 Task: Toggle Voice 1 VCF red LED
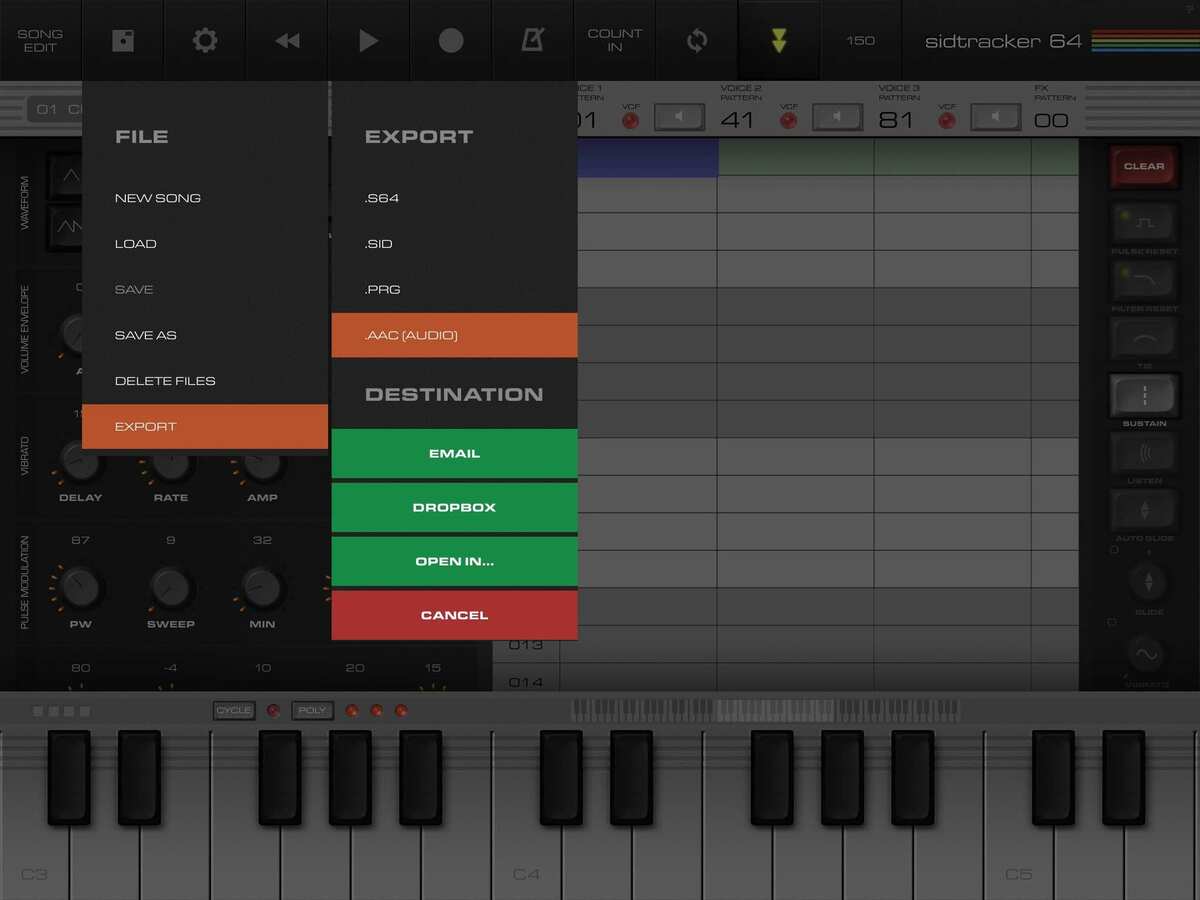point(631,120)
